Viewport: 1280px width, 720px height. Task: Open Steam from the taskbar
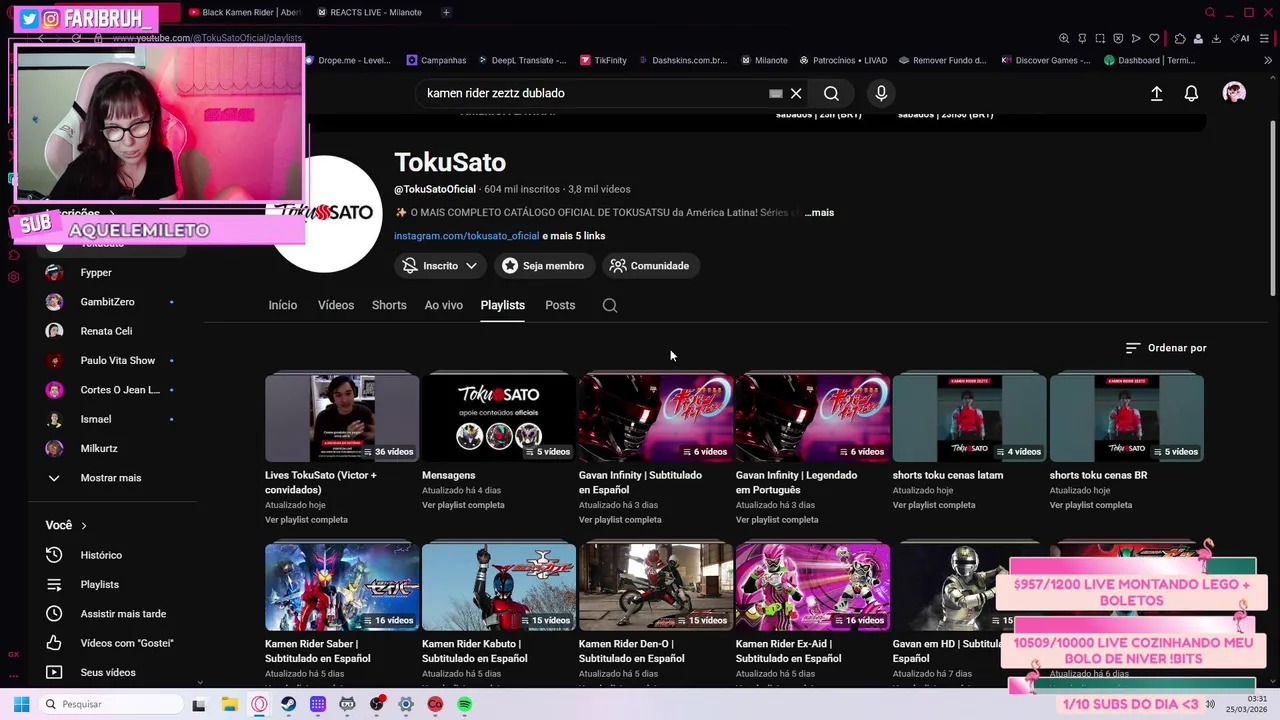[288, 704]
